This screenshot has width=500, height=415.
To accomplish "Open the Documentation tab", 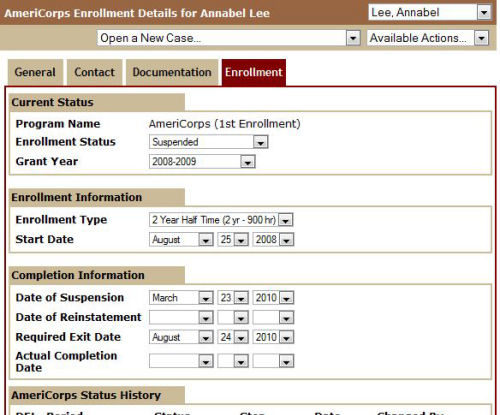I will pos(172,72).
